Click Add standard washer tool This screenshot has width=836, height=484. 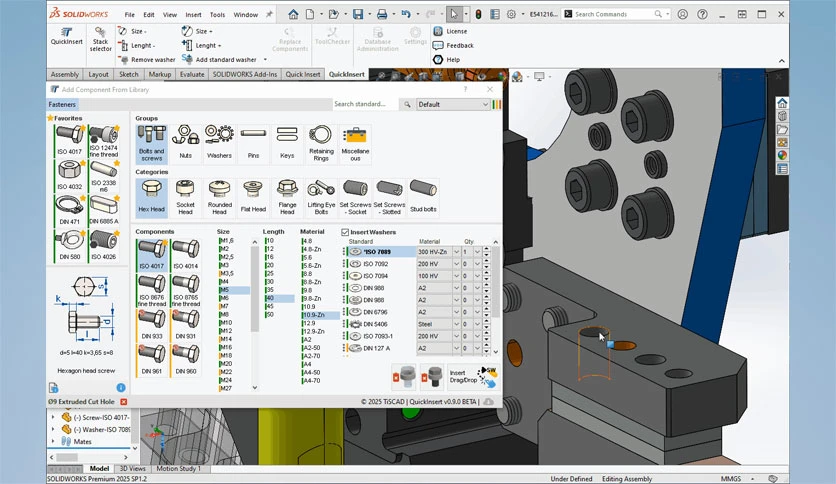(219, 60)
